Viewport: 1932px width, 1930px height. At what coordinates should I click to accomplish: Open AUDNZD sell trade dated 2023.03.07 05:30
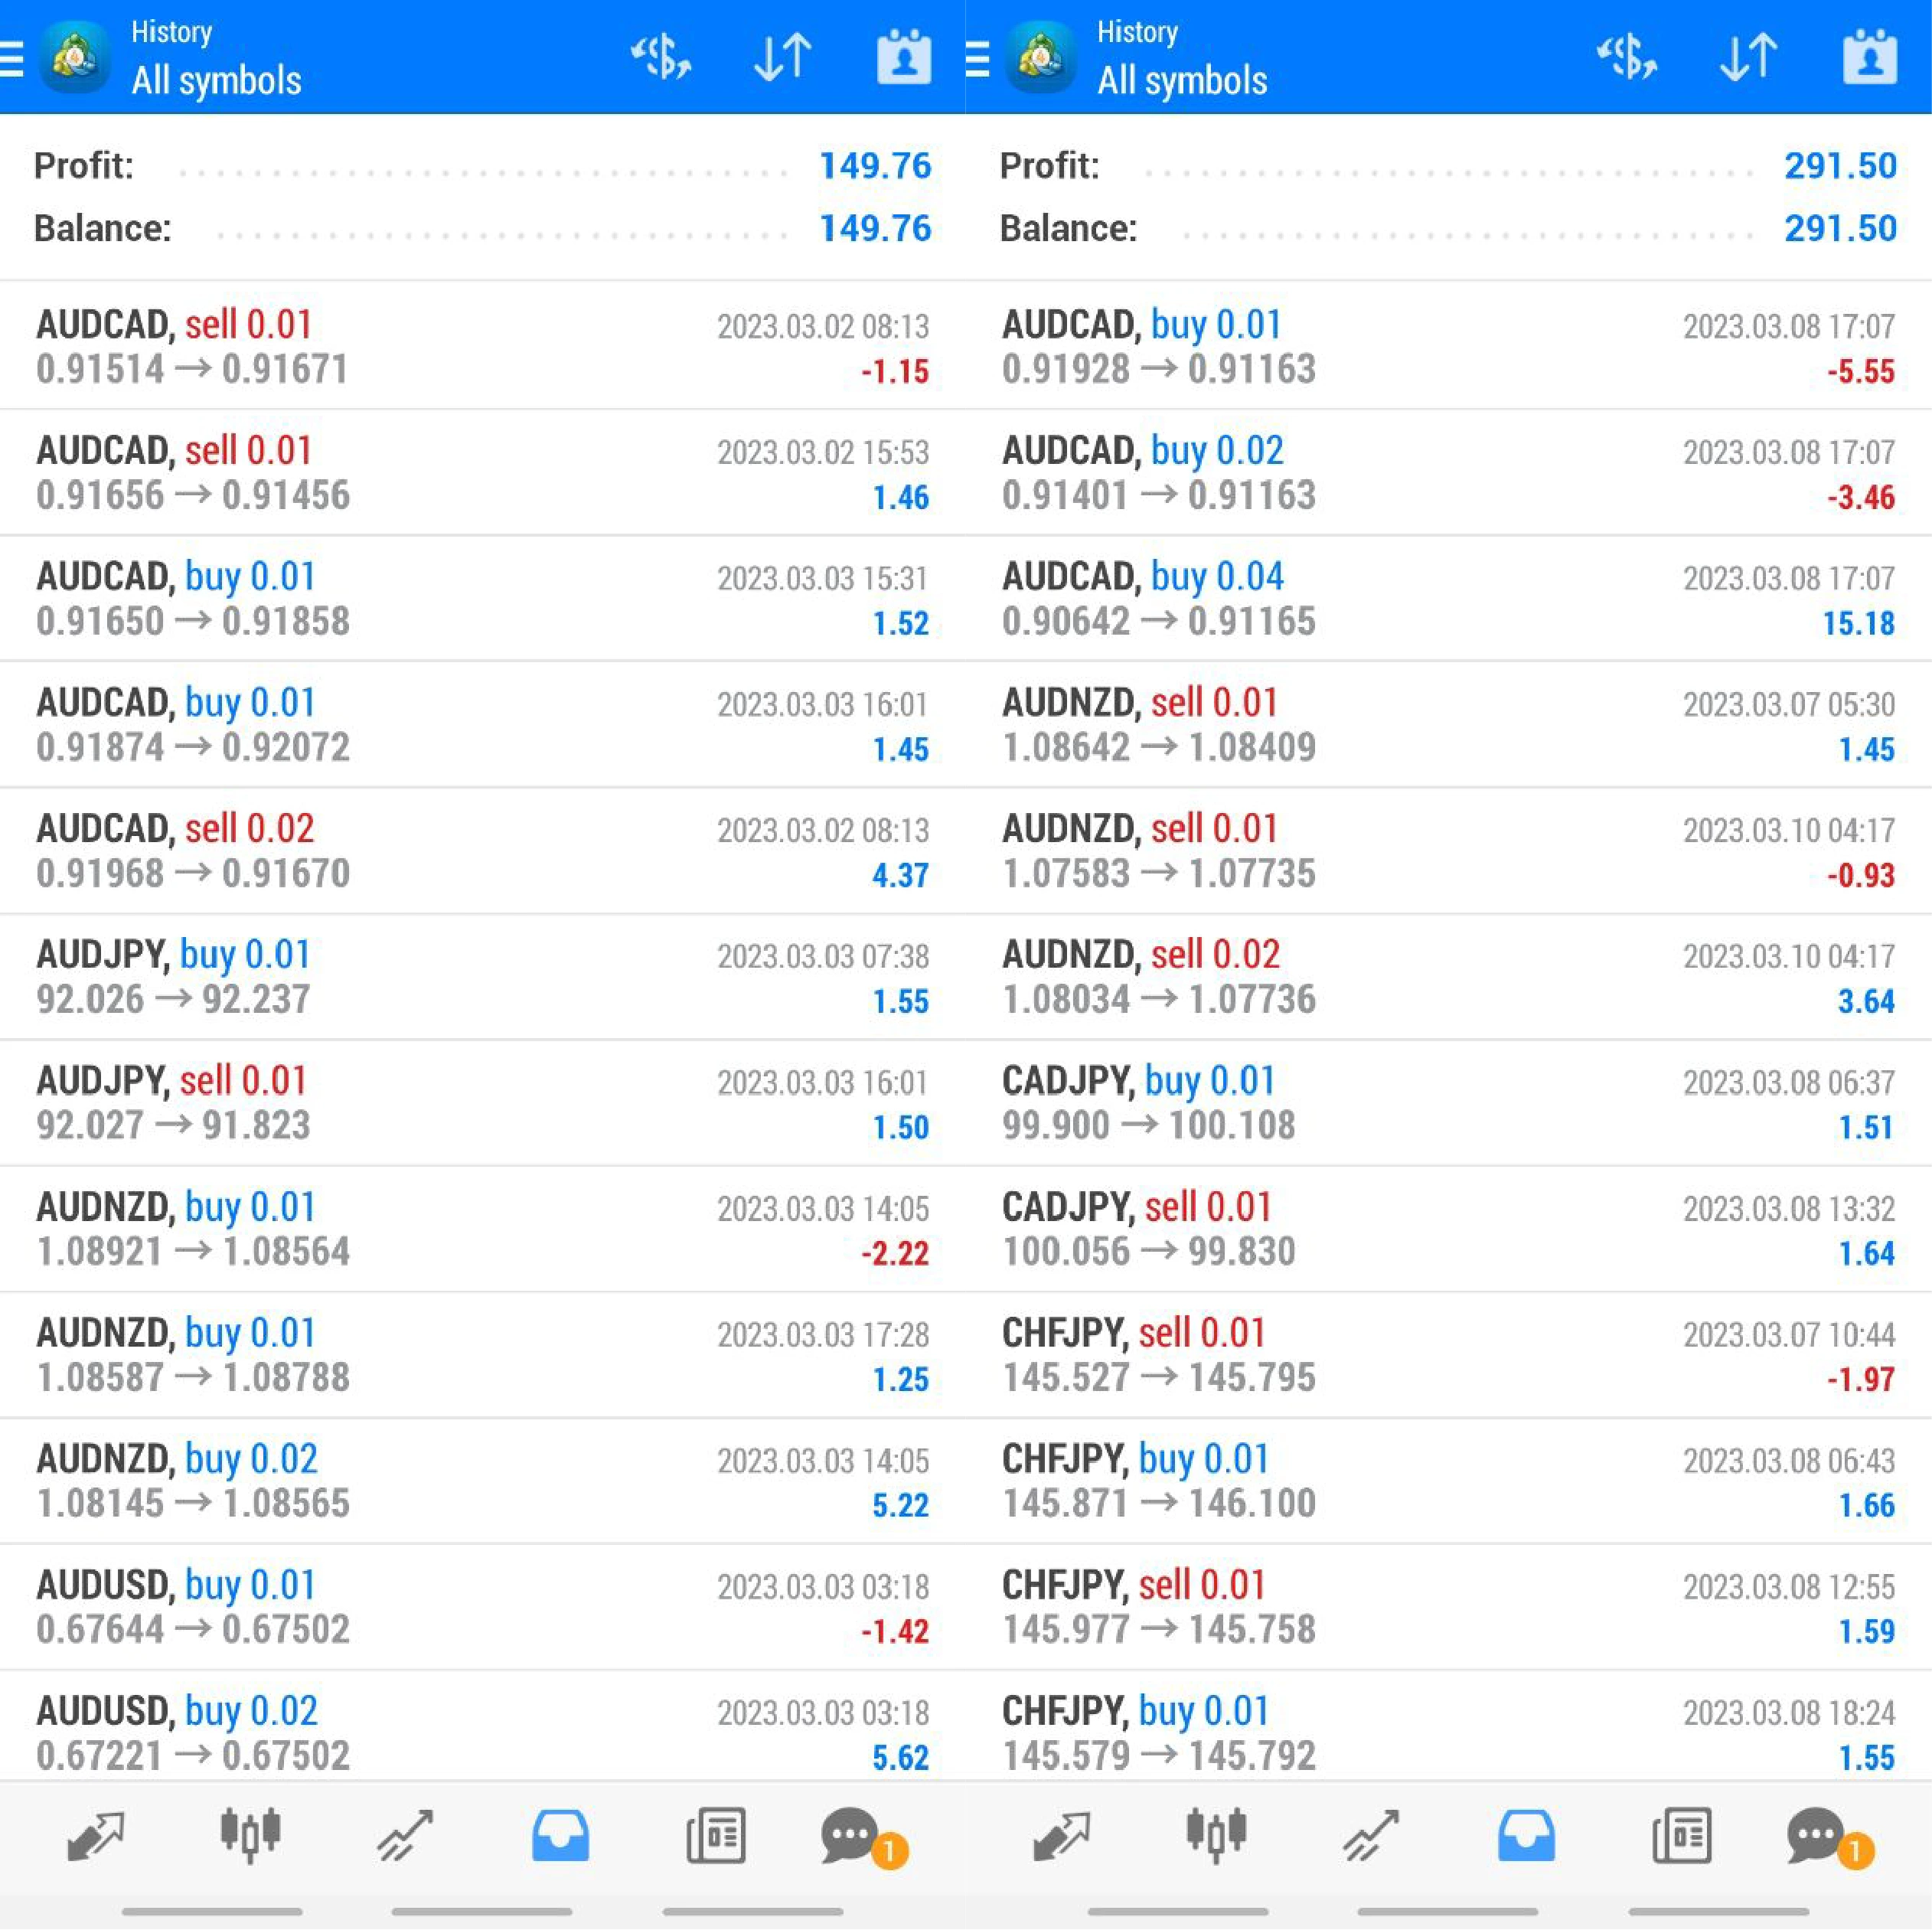(1449, 724)
